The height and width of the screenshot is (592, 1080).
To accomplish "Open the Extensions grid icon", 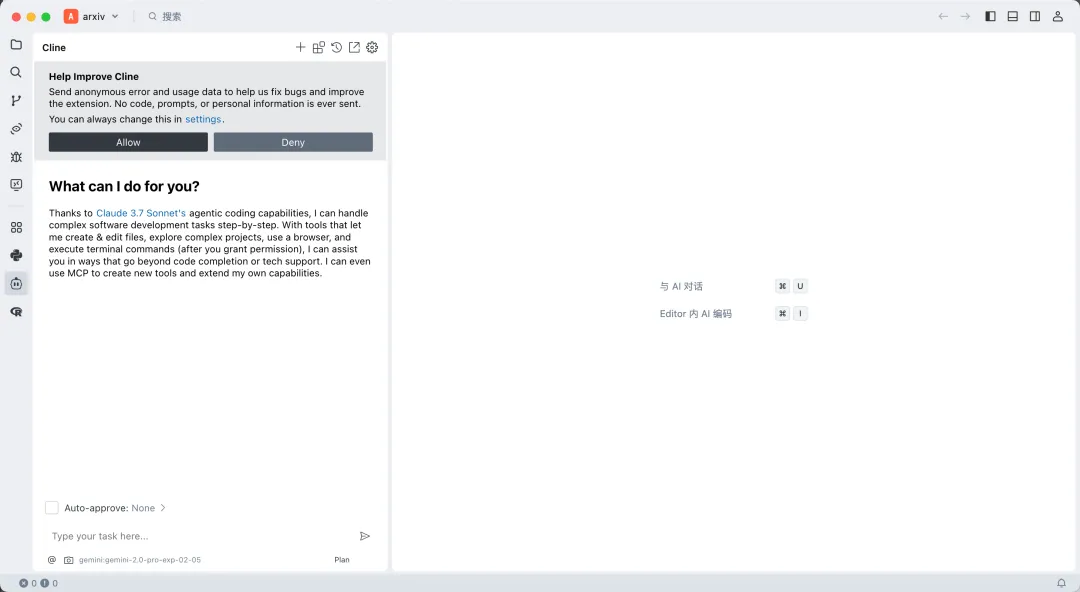I will click(17, 227).
